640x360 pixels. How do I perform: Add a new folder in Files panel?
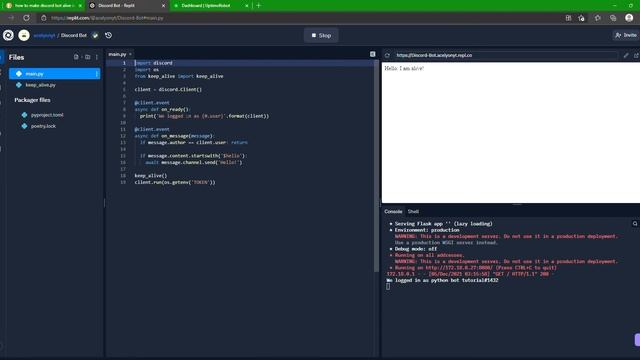87,57
